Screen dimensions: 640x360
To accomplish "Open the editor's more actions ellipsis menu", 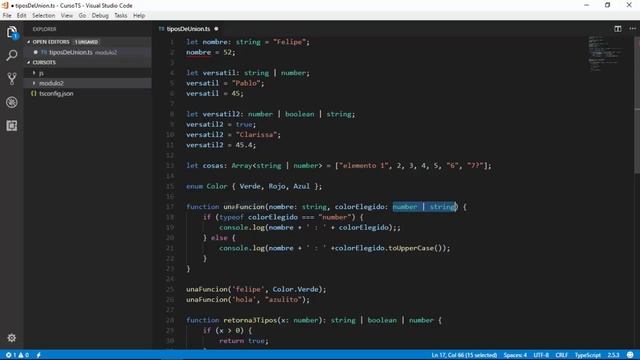I will (632, 29).
